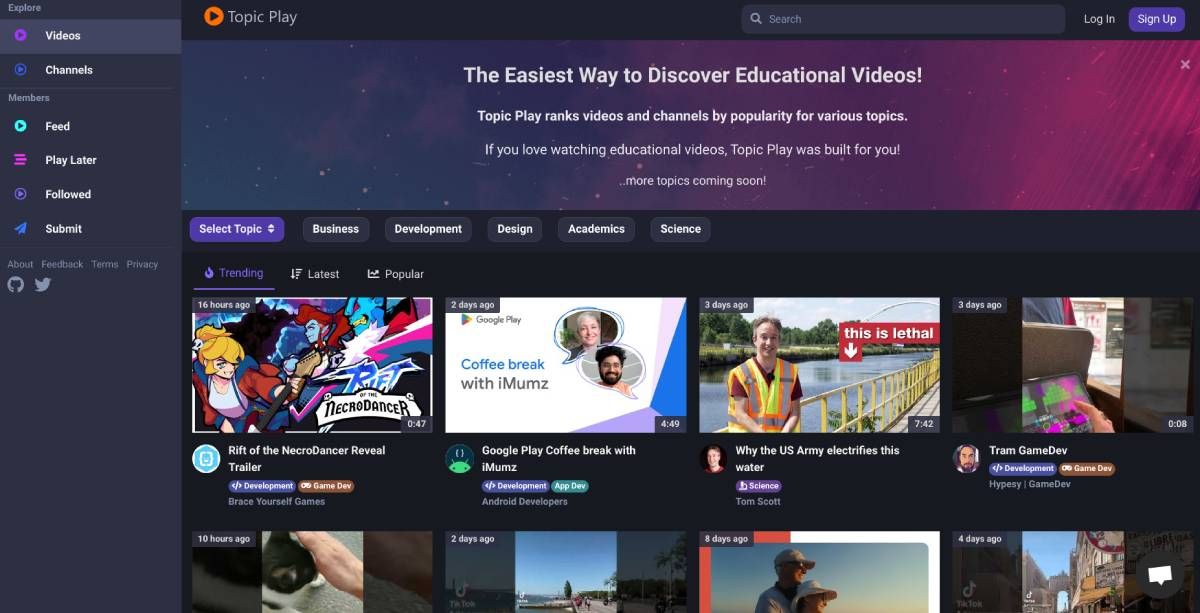Open the Feedback footer link
1200x613 pixels.
(x=62, y=264)
